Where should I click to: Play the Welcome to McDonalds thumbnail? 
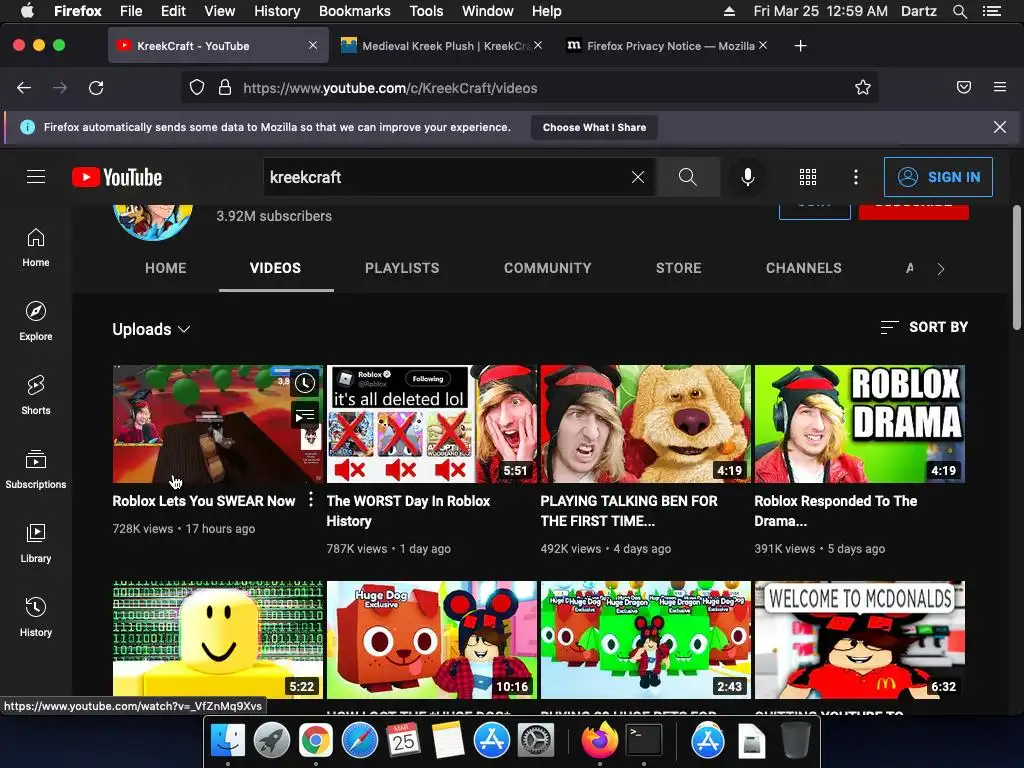click(x=860, y=640)
